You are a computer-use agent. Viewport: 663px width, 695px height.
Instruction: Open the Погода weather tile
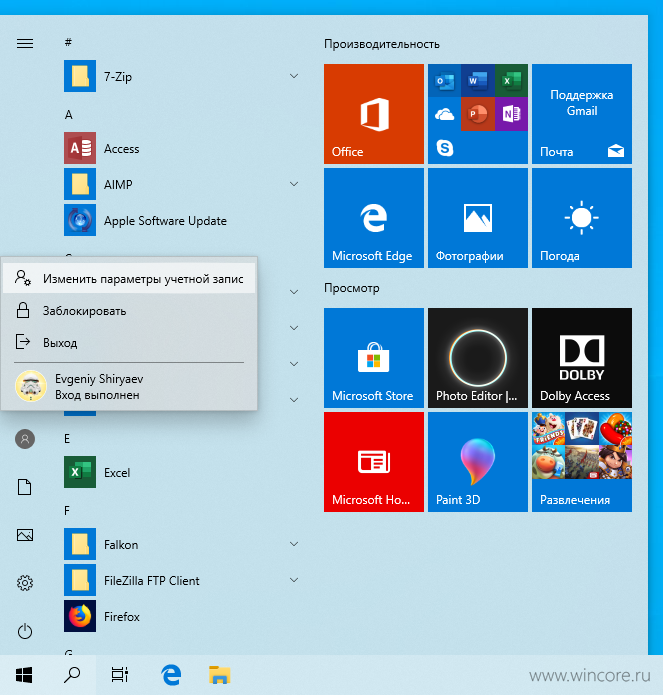(x=582, y=218)
